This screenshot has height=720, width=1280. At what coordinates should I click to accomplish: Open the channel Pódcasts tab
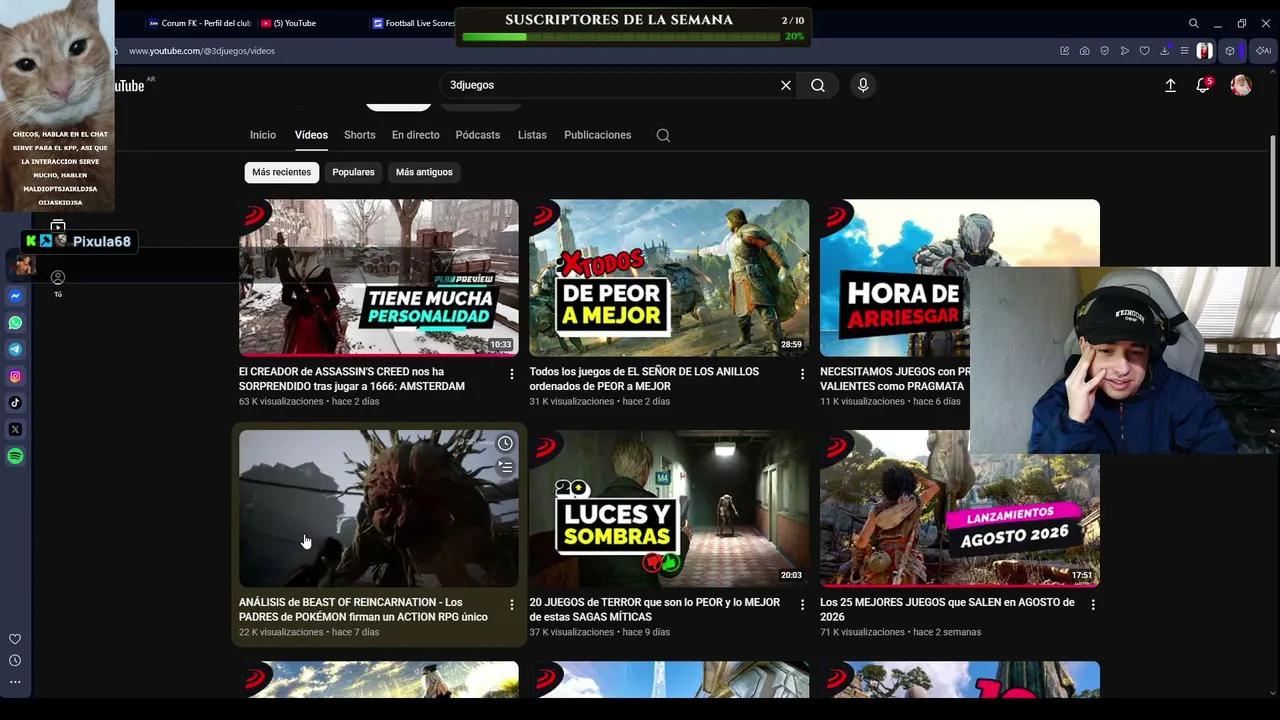pos(478,135)
